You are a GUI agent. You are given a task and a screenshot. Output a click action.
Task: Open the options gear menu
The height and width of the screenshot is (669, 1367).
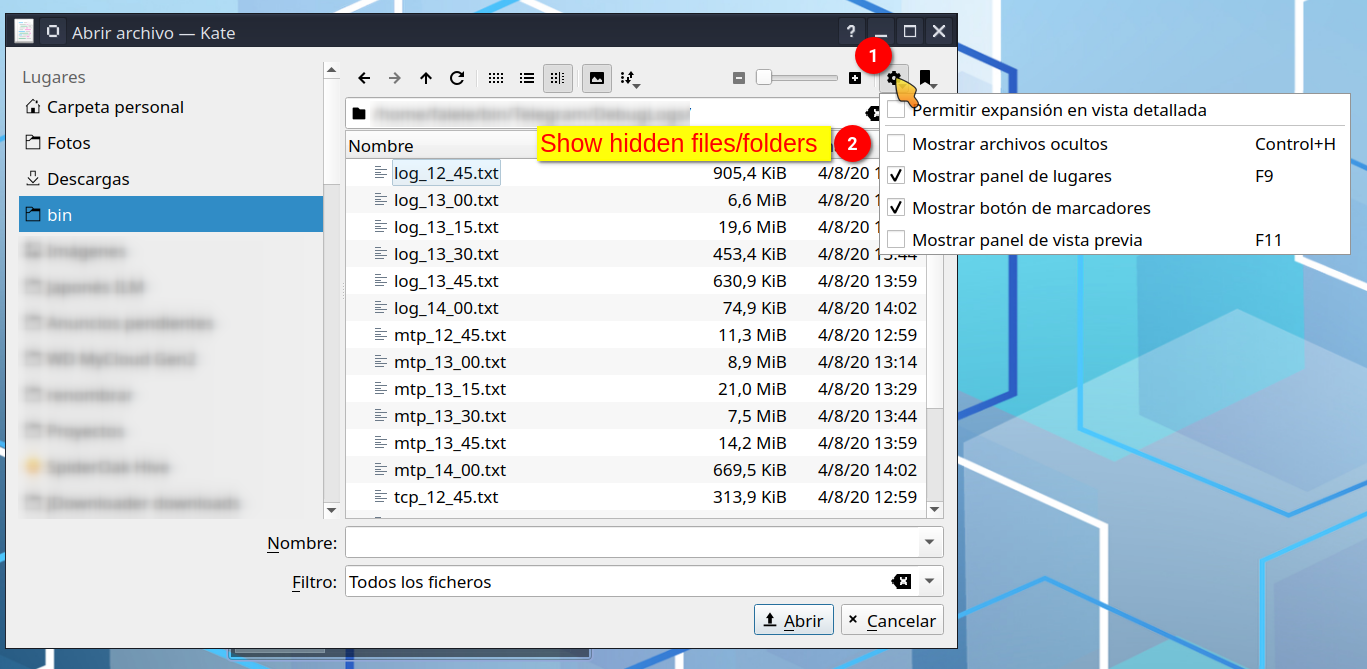click(x=893, y=78)
